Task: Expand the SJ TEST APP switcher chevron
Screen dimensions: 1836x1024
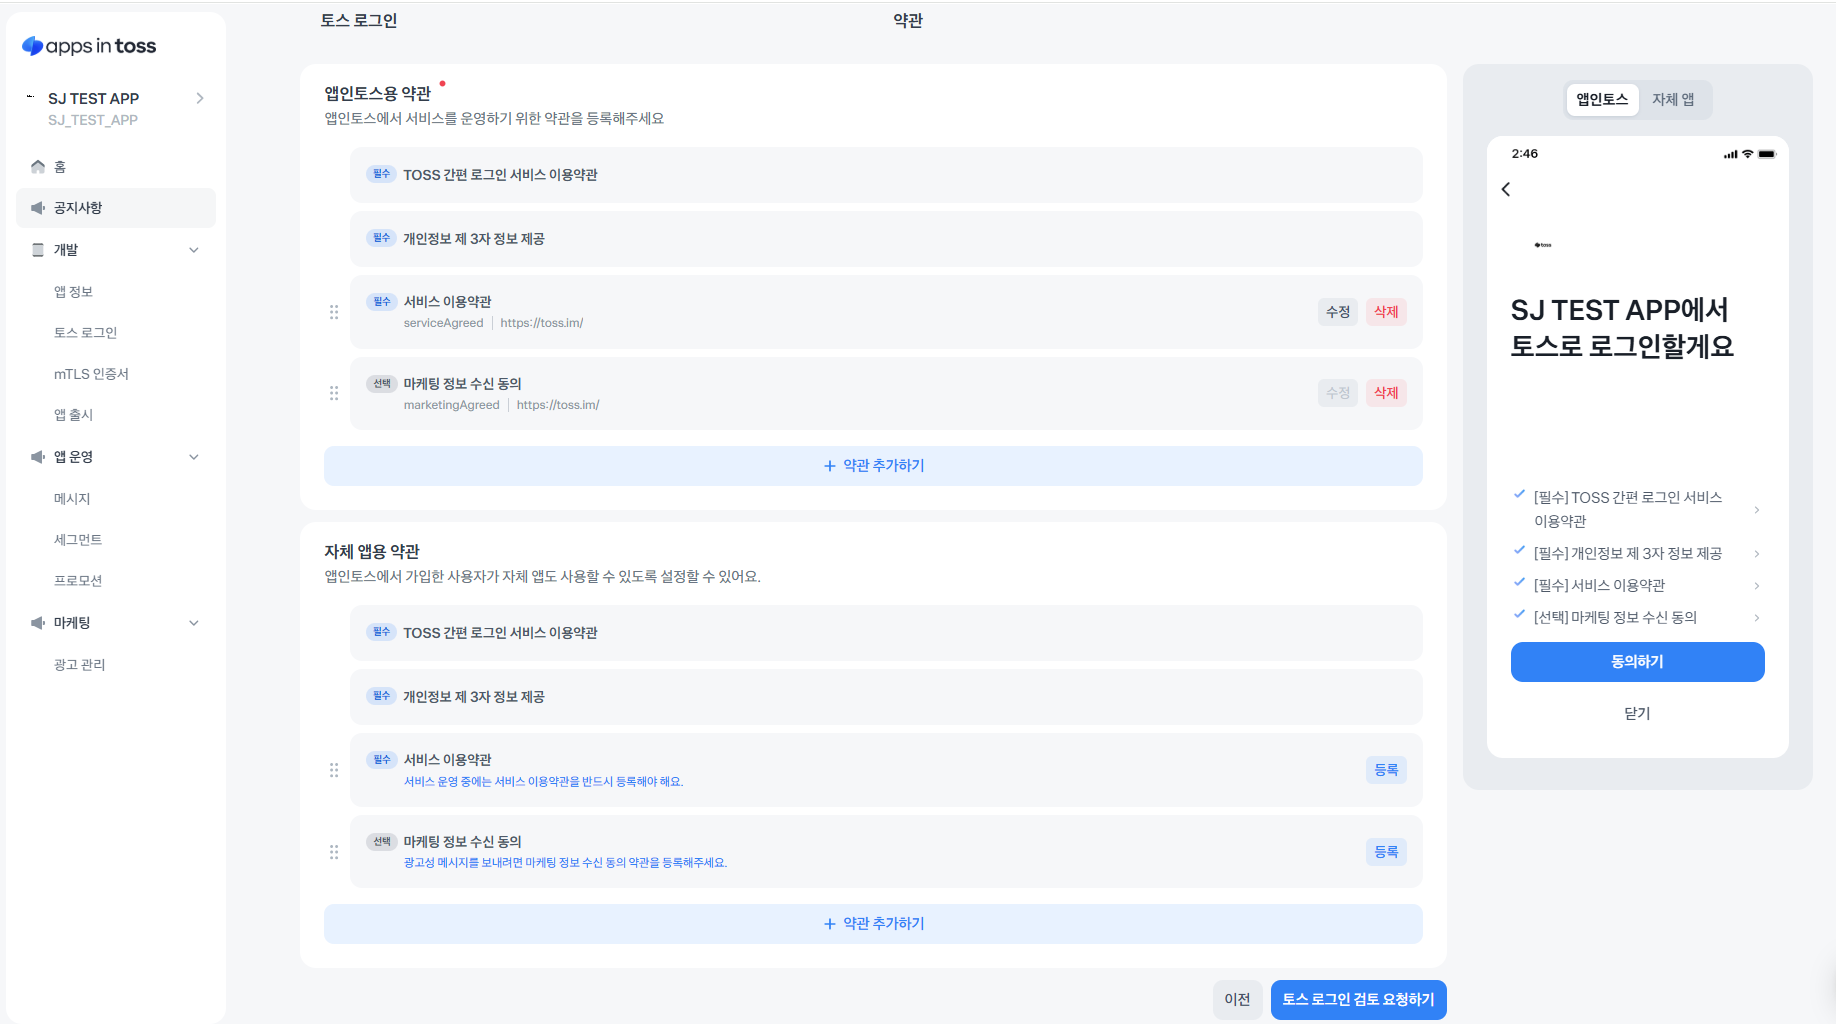Action: (200, 98)
